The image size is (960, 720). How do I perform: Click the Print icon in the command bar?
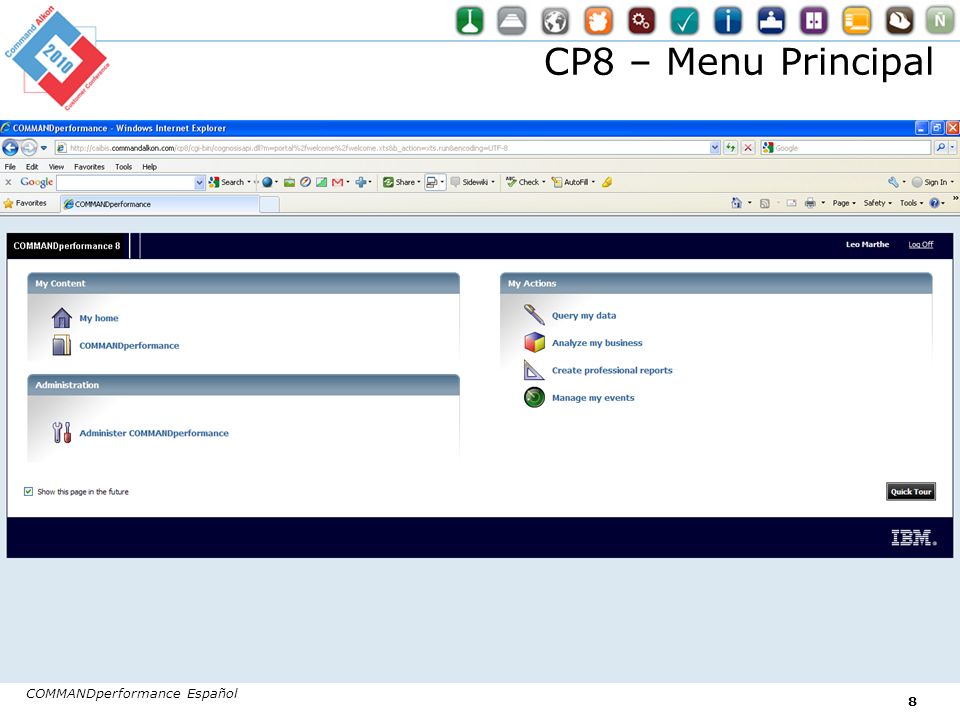tap(810, 203)
